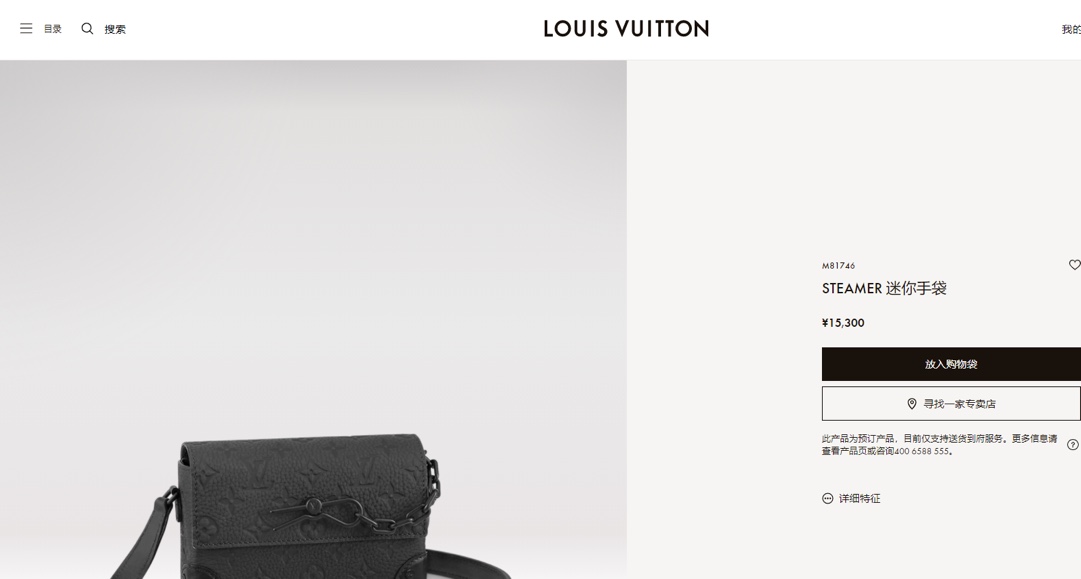Click the 目录 menu label

53,29
